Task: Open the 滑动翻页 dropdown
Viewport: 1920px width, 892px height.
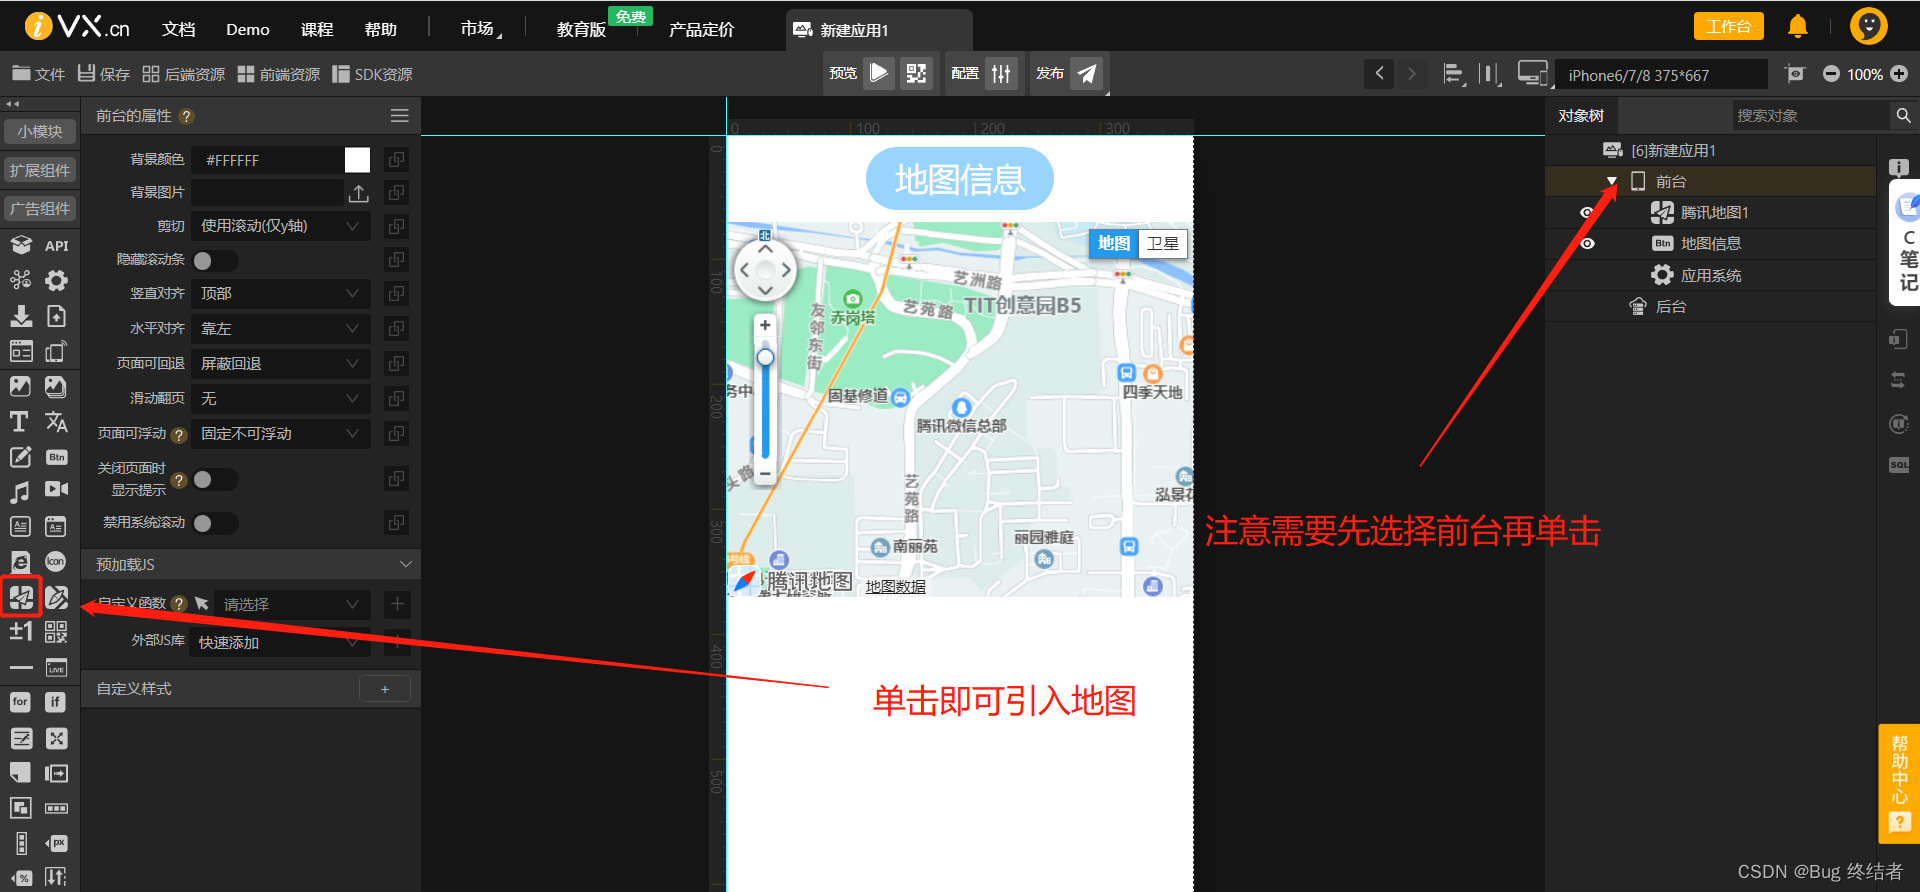Action: coord(280,399)
